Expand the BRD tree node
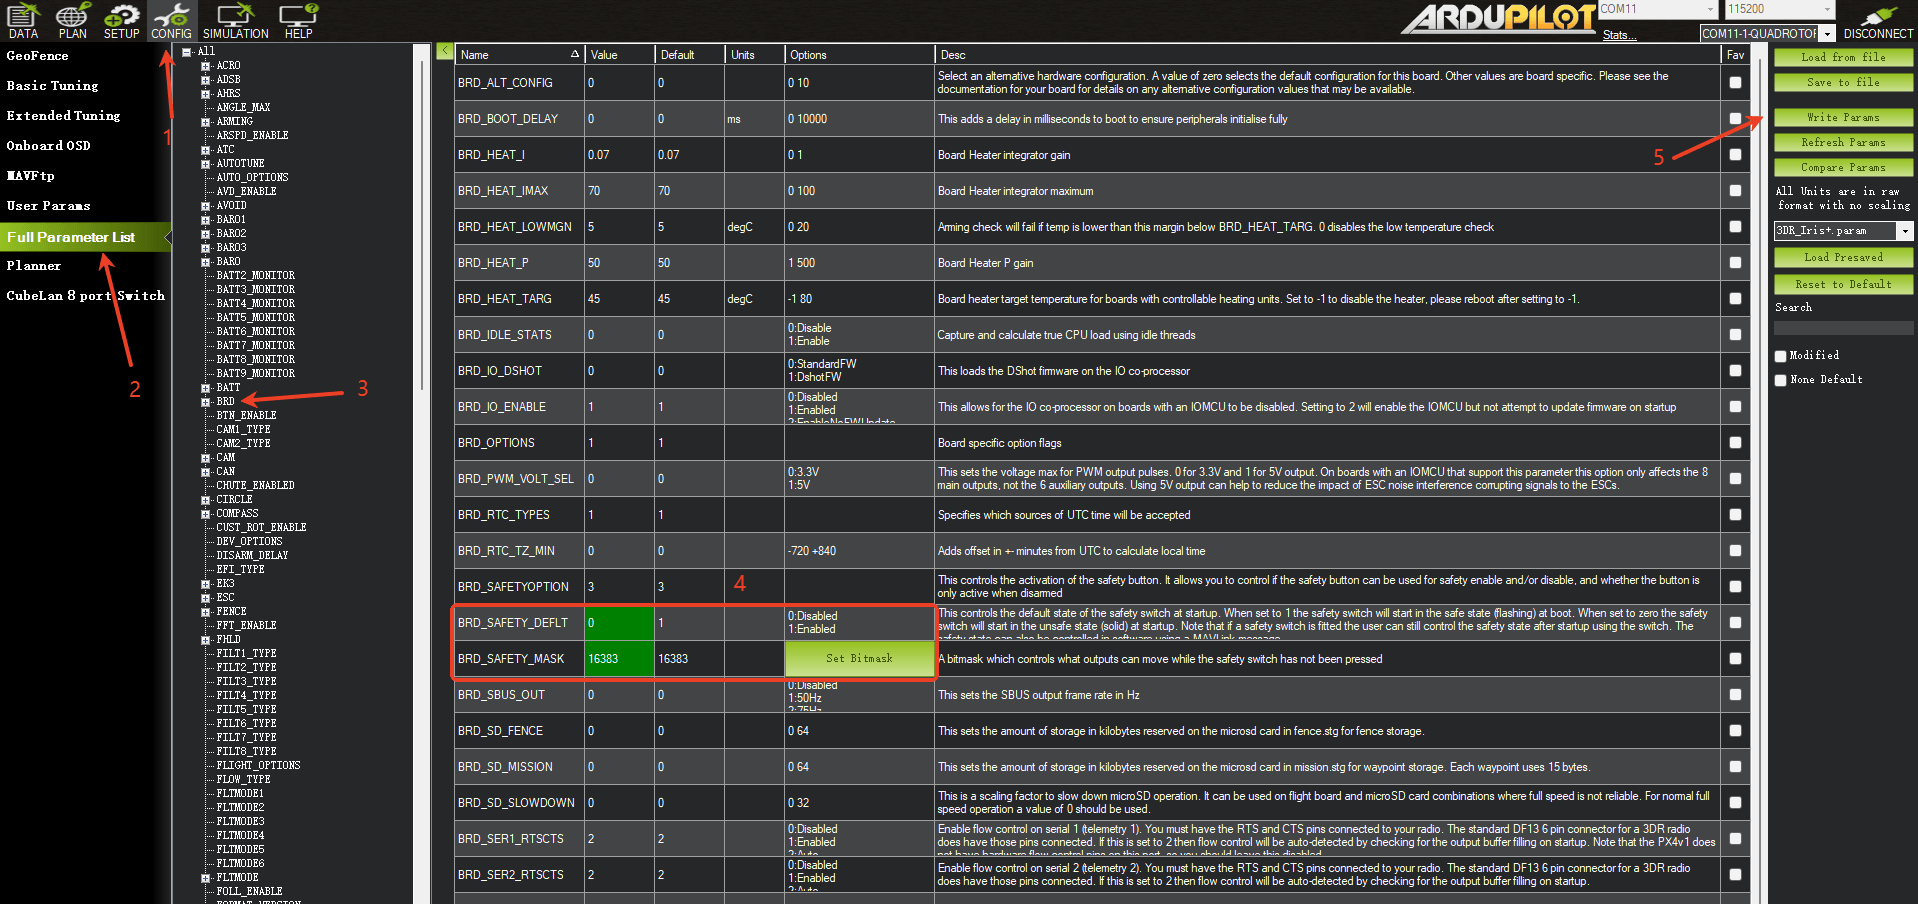Screen dimensions: 1918x904 [206, 402]
